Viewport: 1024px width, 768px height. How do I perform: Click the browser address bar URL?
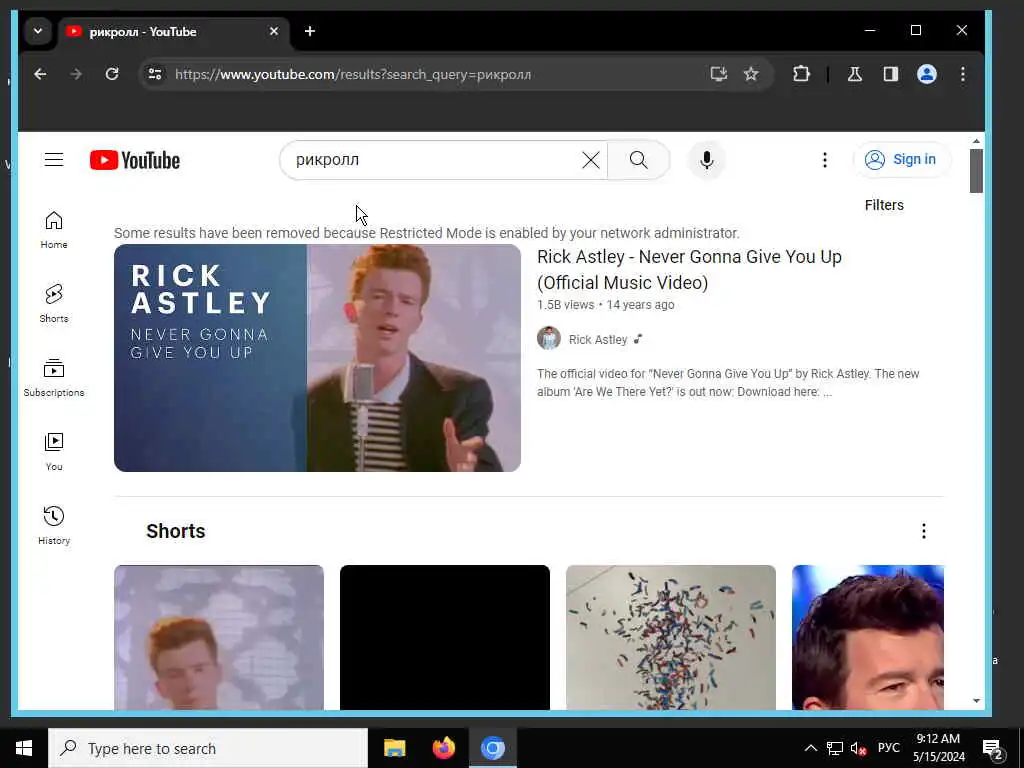tap(353, 74)
